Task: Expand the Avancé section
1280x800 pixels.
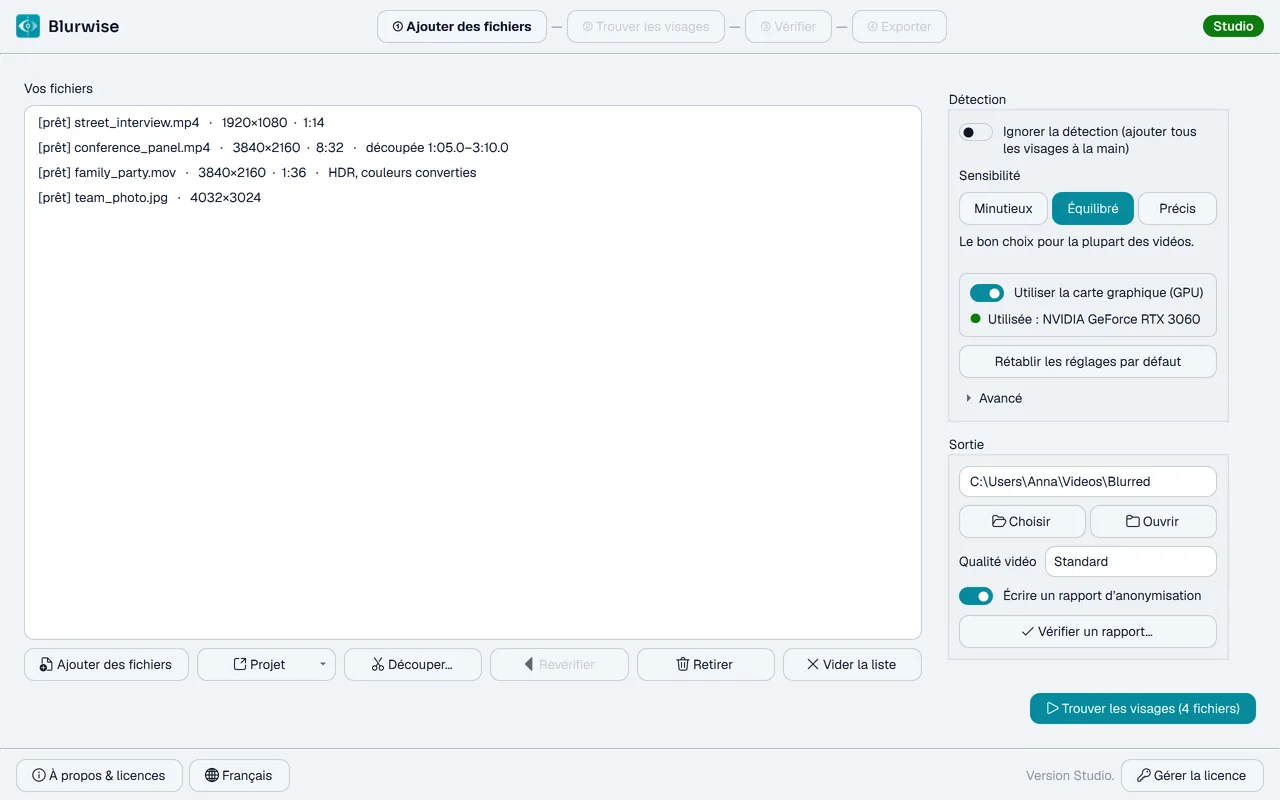Action: (x=994, y=398)
